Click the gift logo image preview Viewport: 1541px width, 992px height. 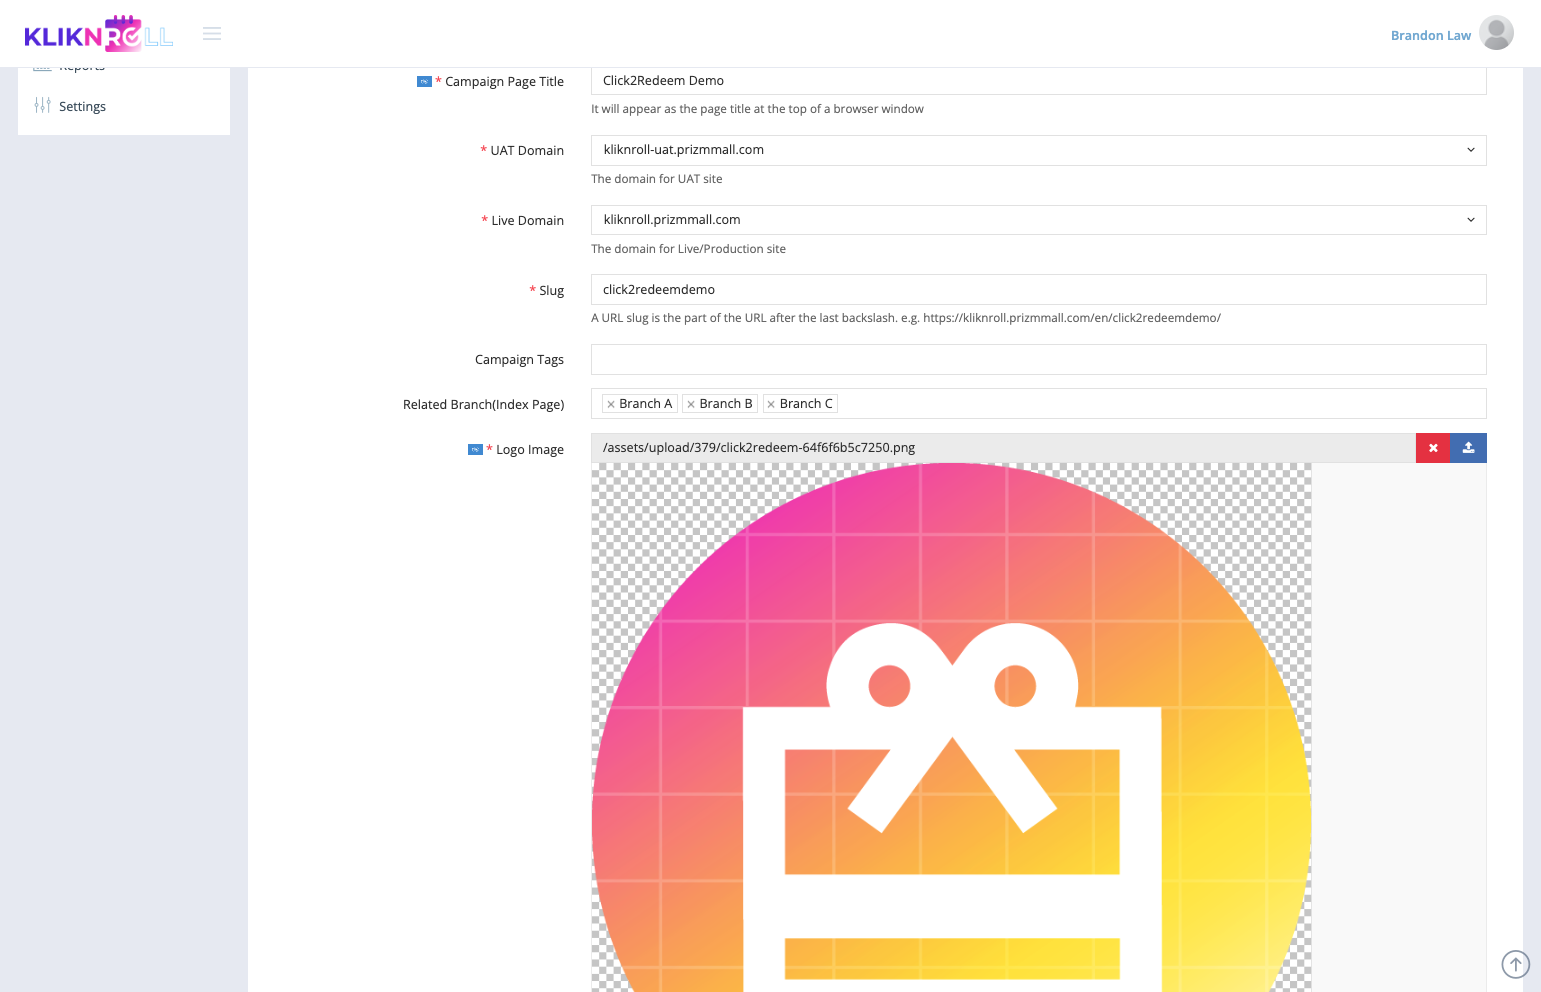(951, 727)
